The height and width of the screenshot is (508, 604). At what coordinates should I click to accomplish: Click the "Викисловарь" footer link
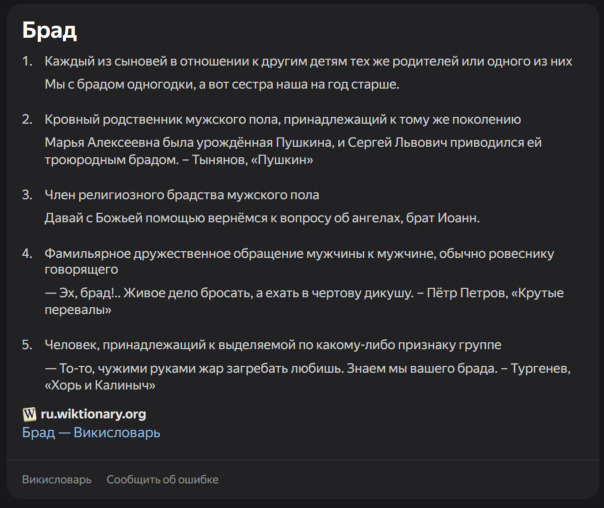(56, 480)
